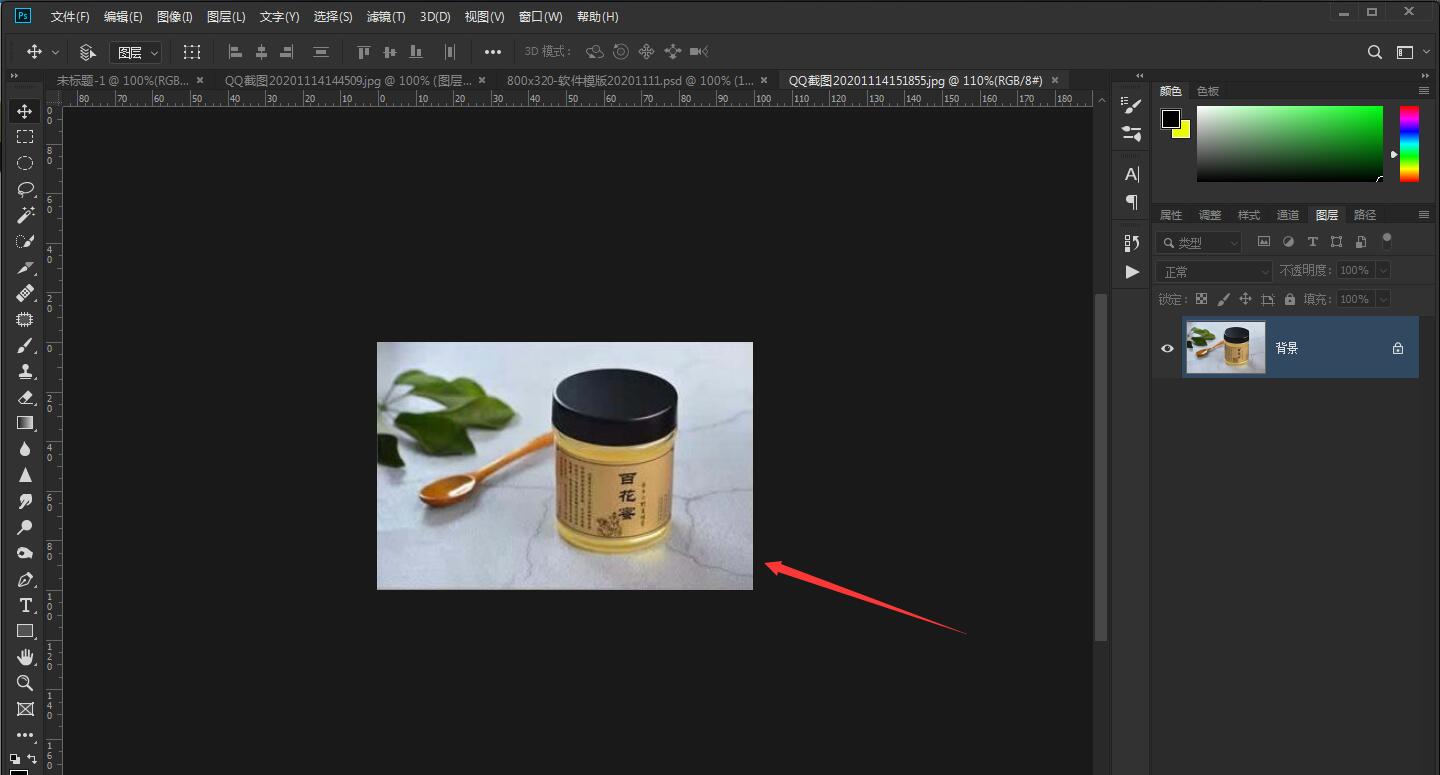The height and width of the screenshot is (775, 1440).
Task: Hide the 背景 layer with the eye toggle
Action: pyautogui.click(x=1166, y=348)
